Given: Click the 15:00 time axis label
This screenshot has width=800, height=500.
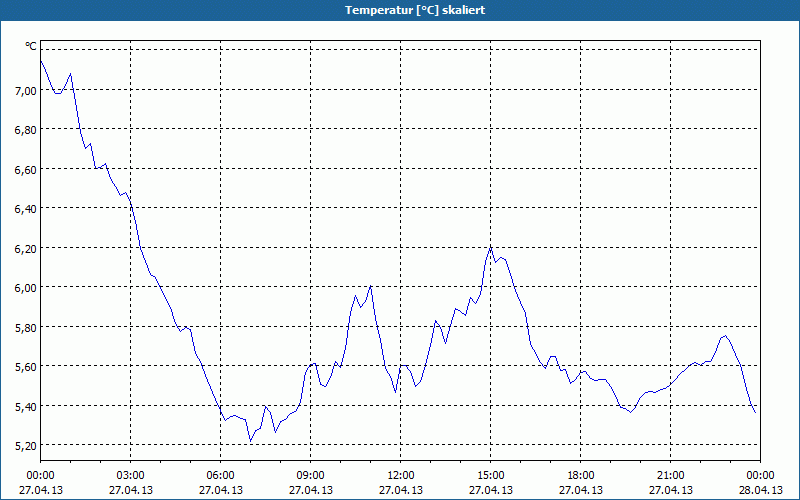Looking at the screenshot, I should (490, 476).
